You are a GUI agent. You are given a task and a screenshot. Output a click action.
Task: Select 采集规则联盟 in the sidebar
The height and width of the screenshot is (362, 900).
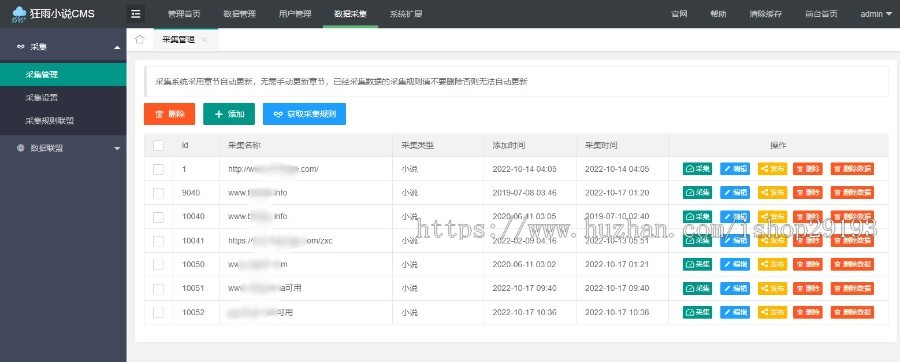coord(63,121)
